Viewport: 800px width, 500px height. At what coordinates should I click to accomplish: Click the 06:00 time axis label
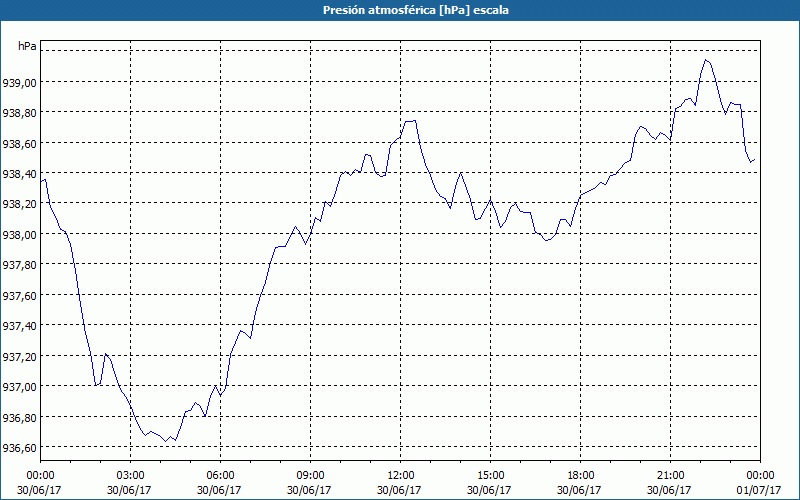220,476
